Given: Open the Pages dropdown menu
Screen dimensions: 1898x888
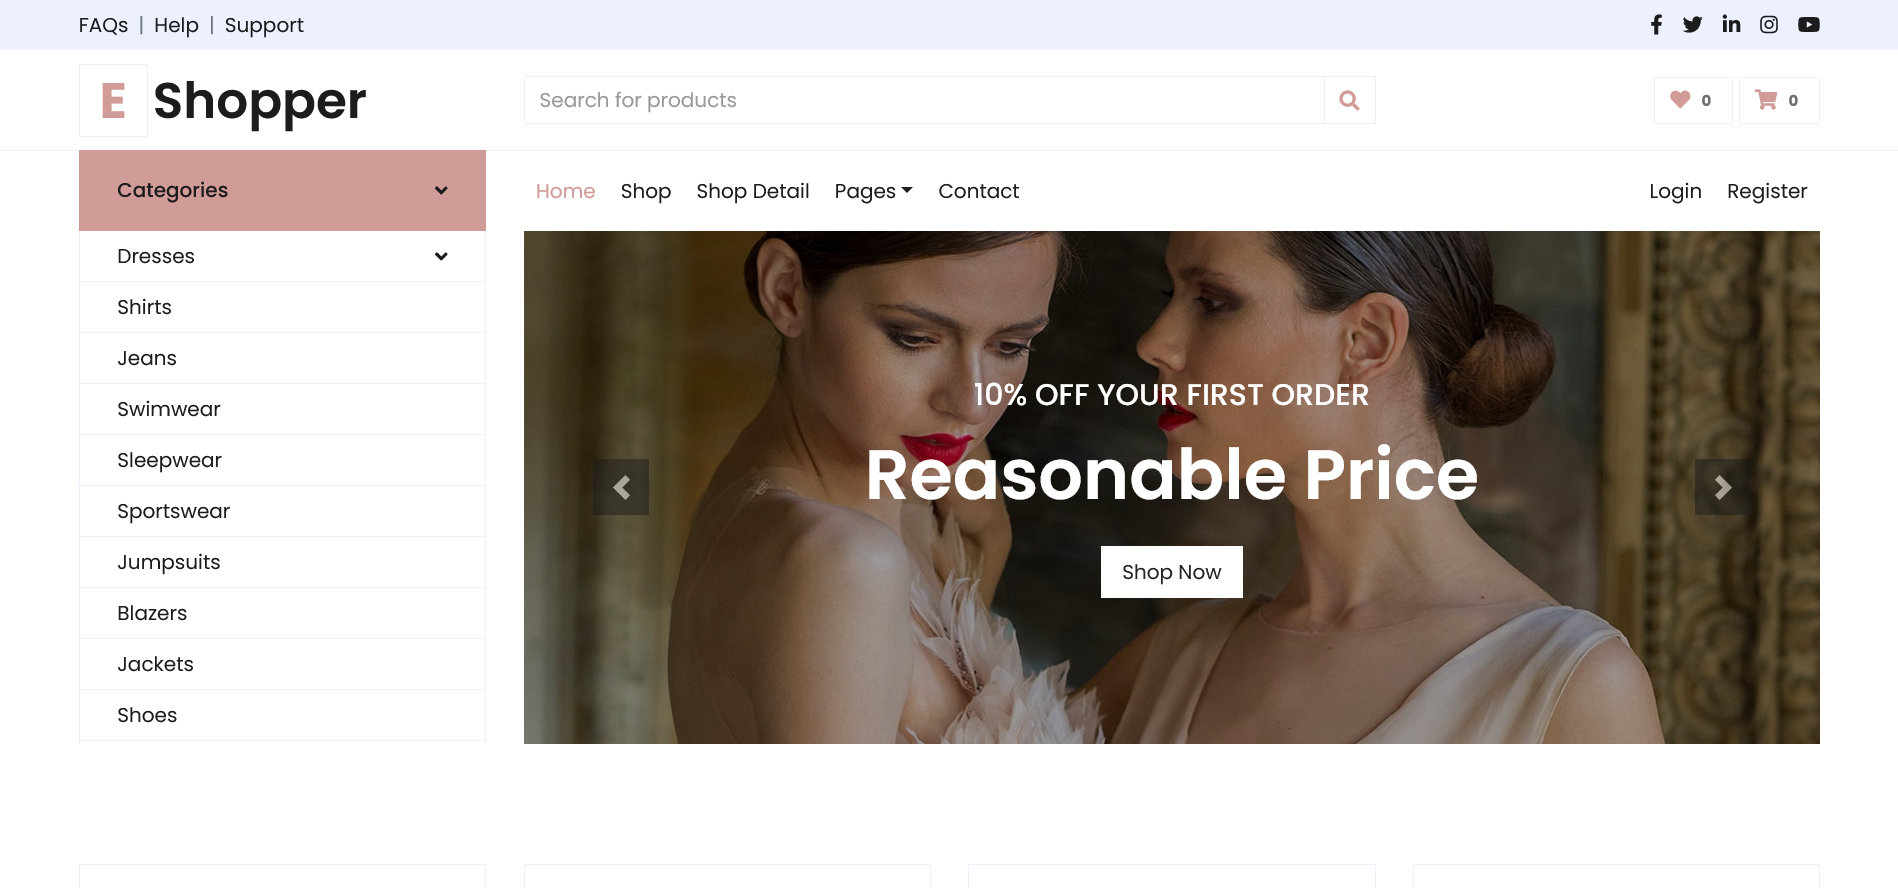Looking at the screenshot, I should pos(873,191).
